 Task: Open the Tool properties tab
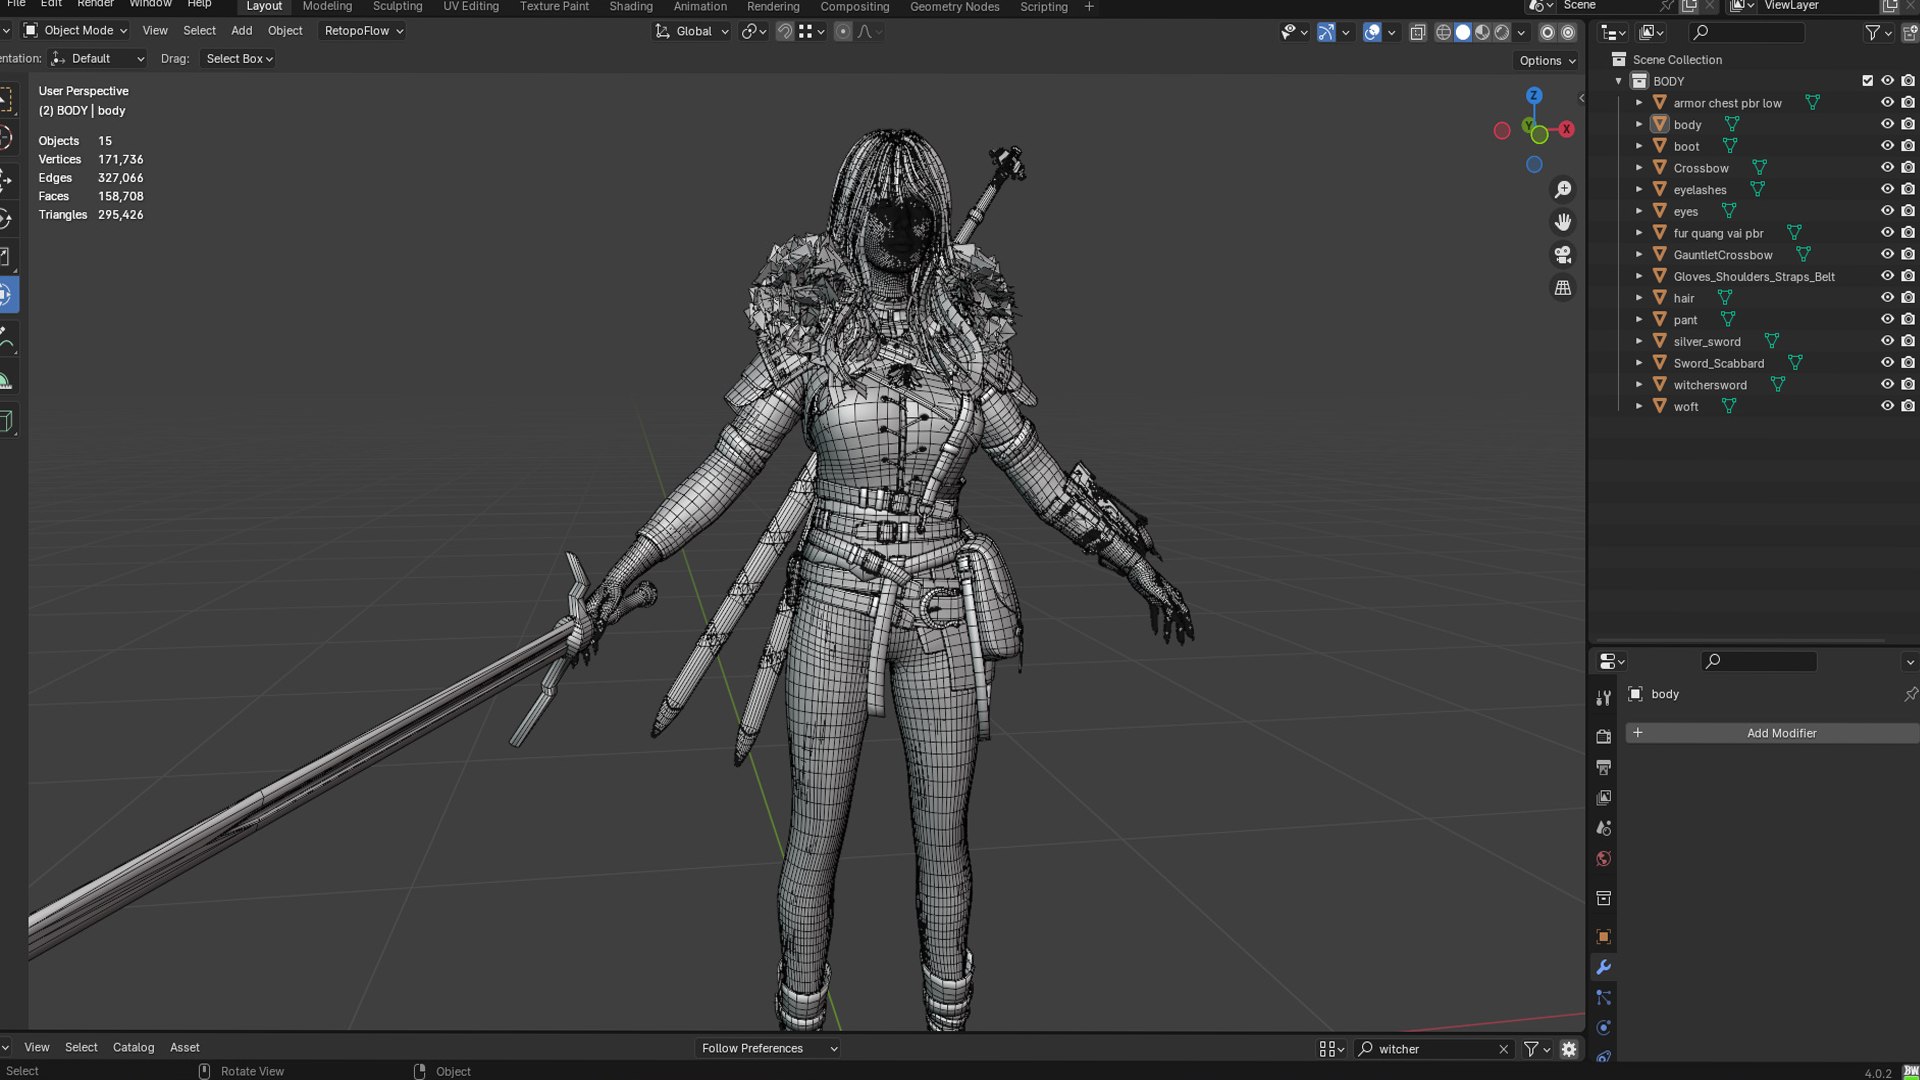(x=1603, y=698)
